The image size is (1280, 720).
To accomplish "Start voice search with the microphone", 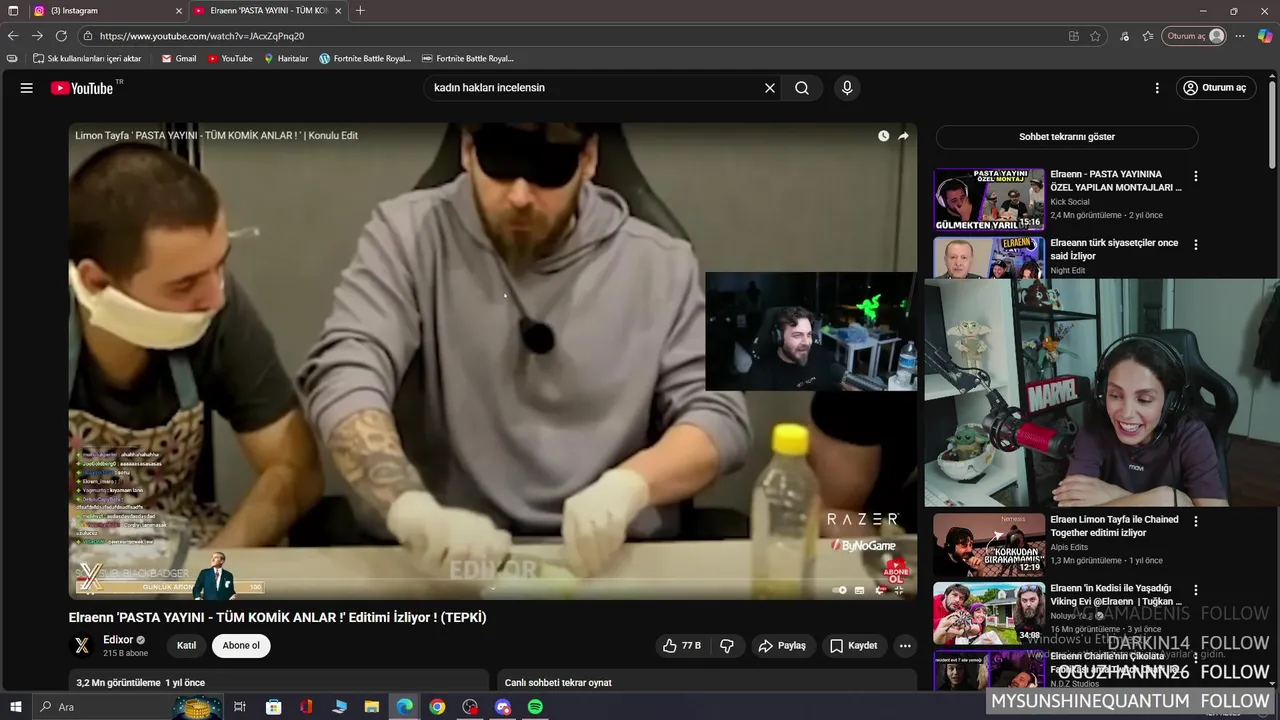I will (x=847, y=88).
